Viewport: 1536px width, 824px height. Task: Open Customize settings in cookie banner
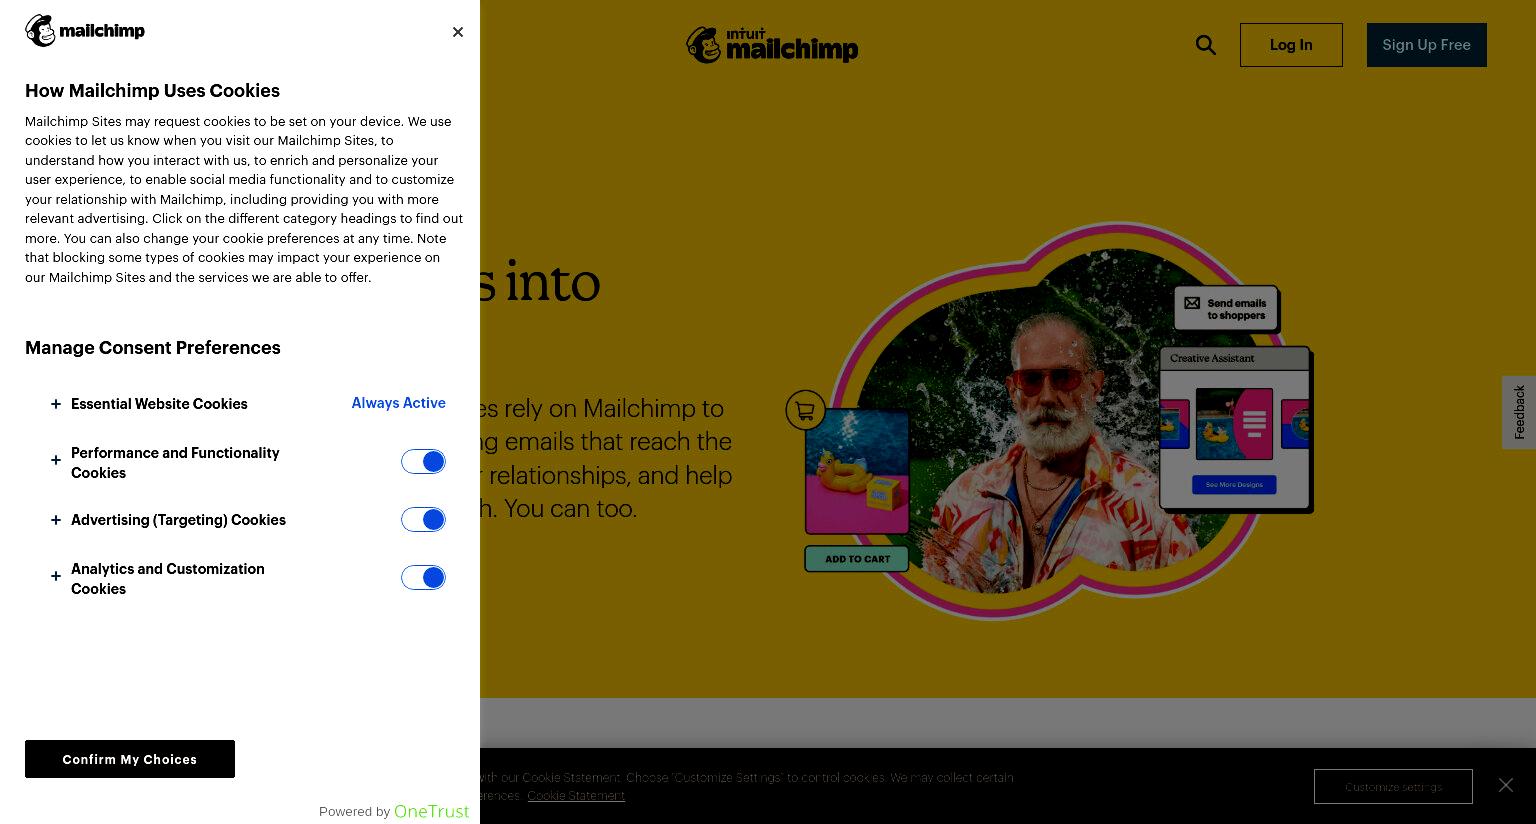tap(1393, 786)
